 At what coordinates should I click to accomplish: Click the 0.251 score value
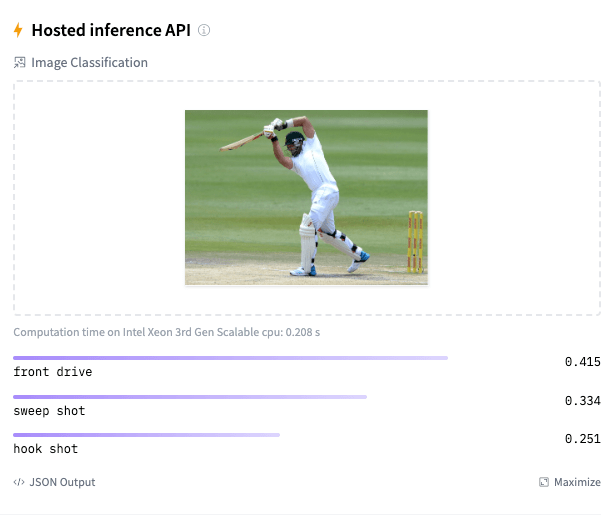[x=582, y=439]
